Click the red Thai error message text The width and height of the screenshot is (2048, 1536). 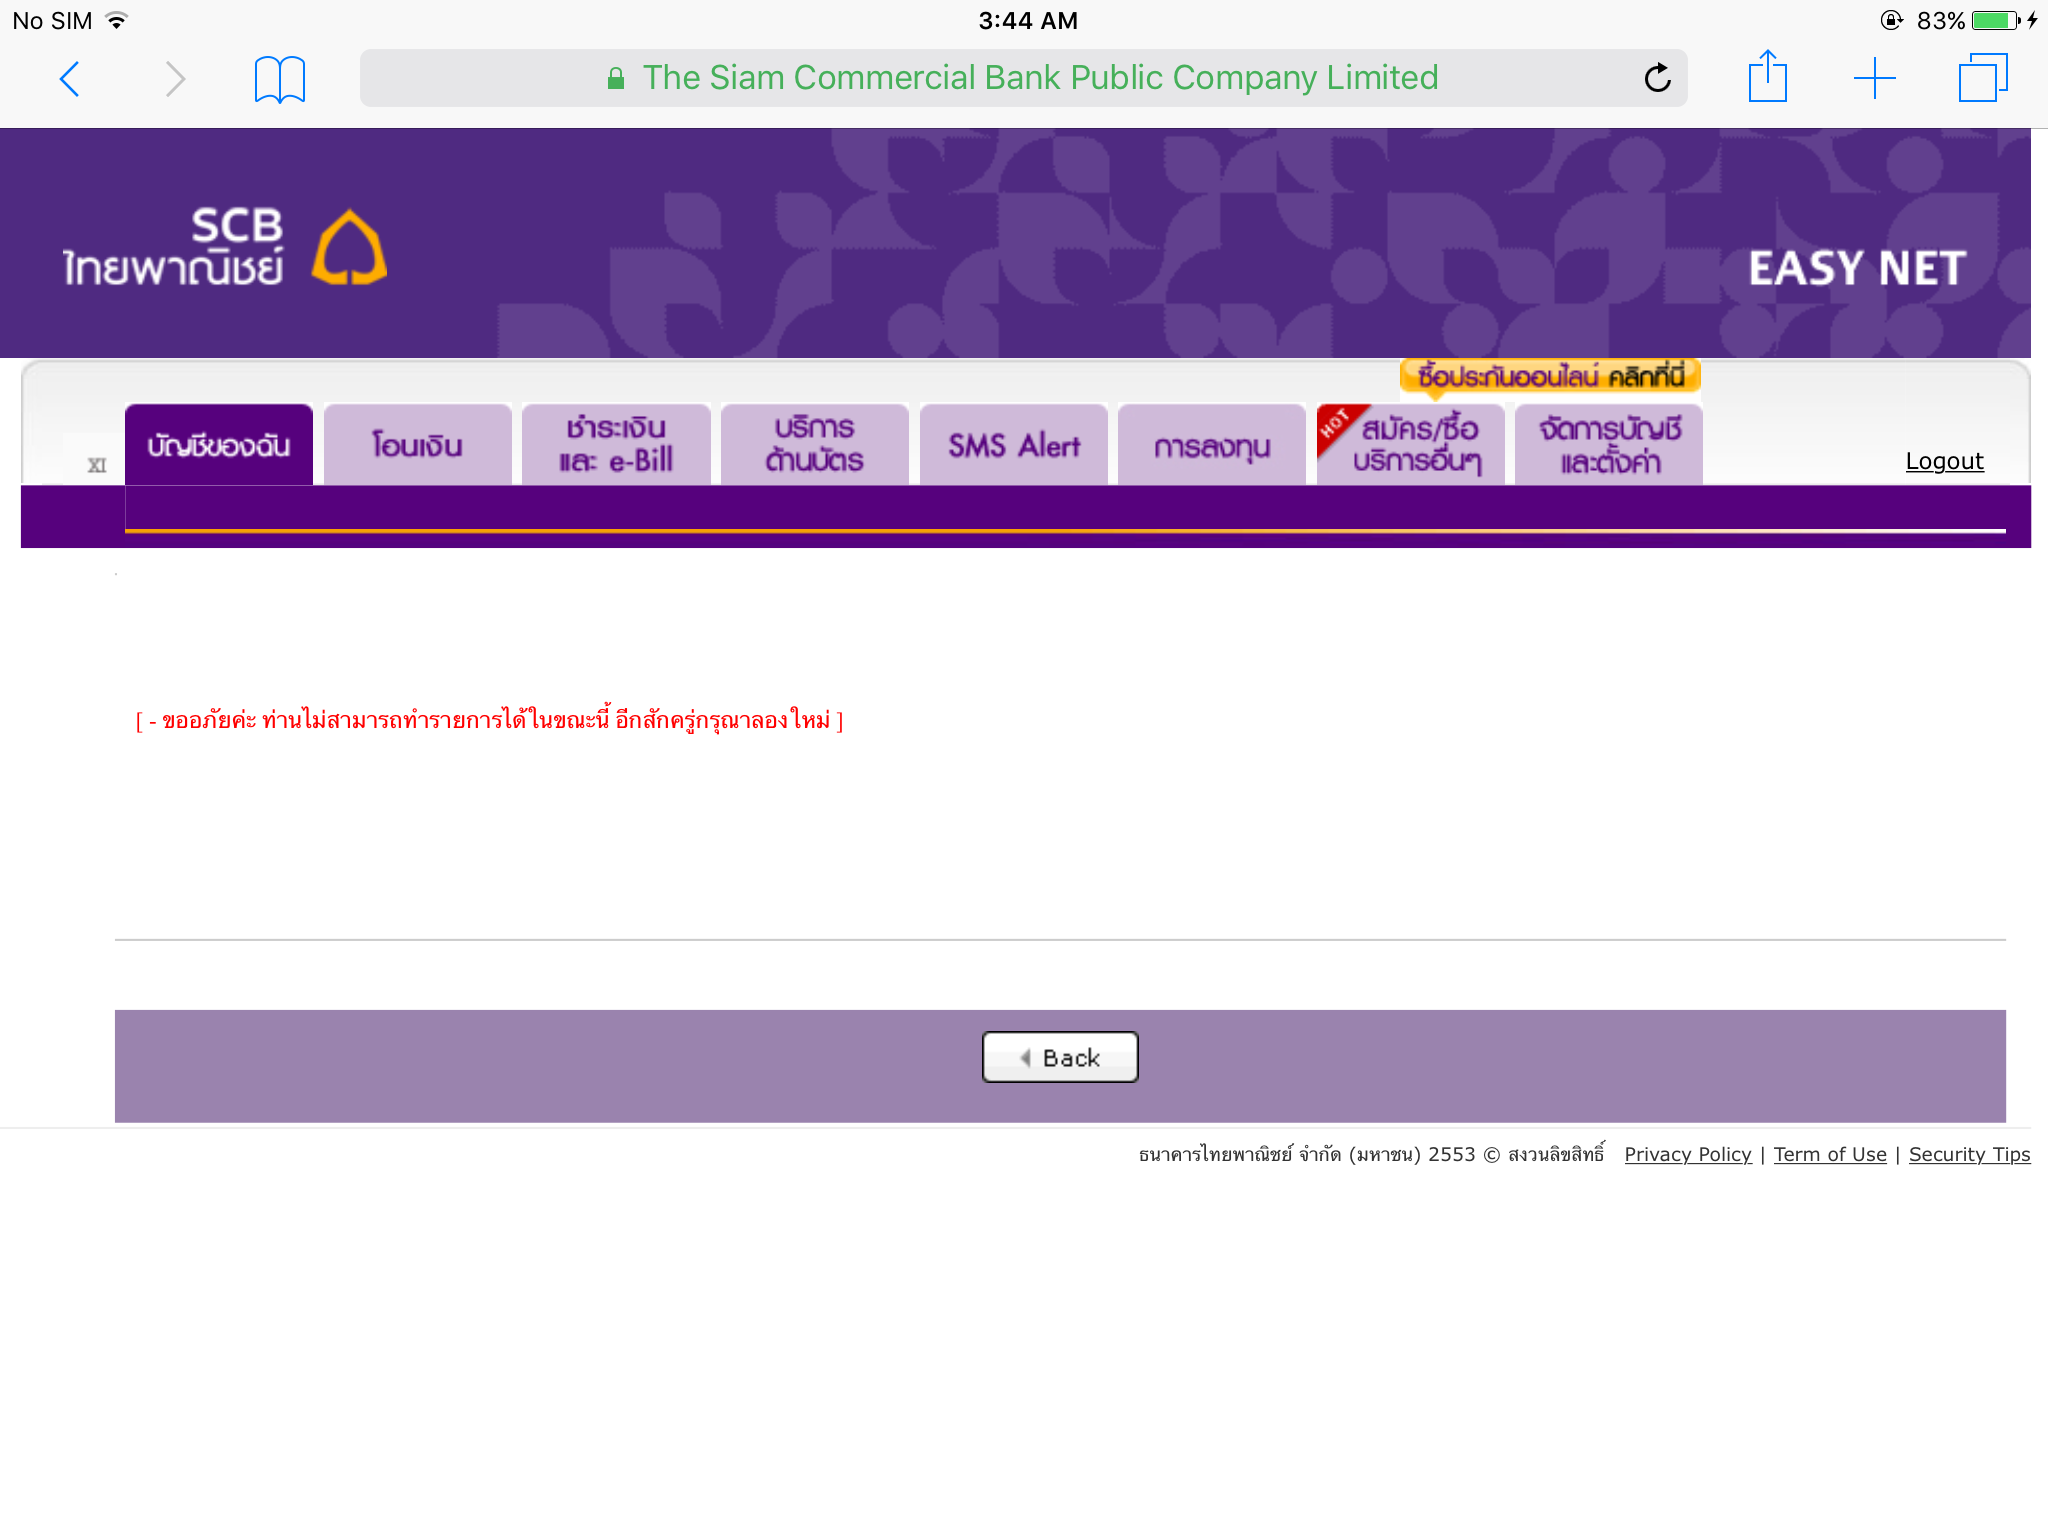[x=490, y=720]
